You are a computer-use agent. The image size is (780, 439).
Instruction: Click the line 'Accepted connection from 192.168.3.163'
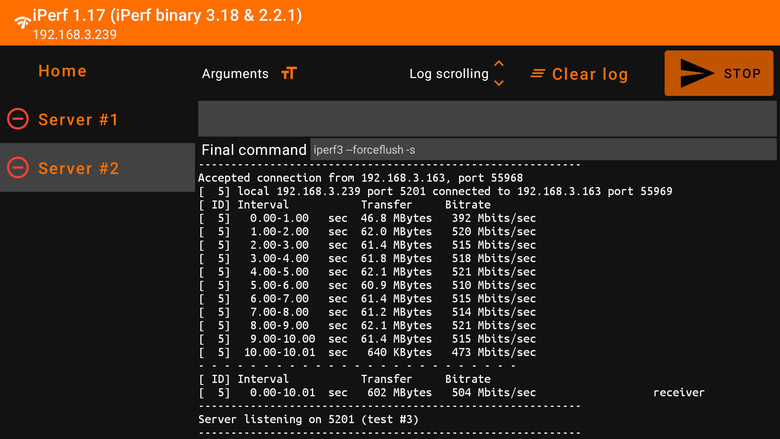point(361,178)
